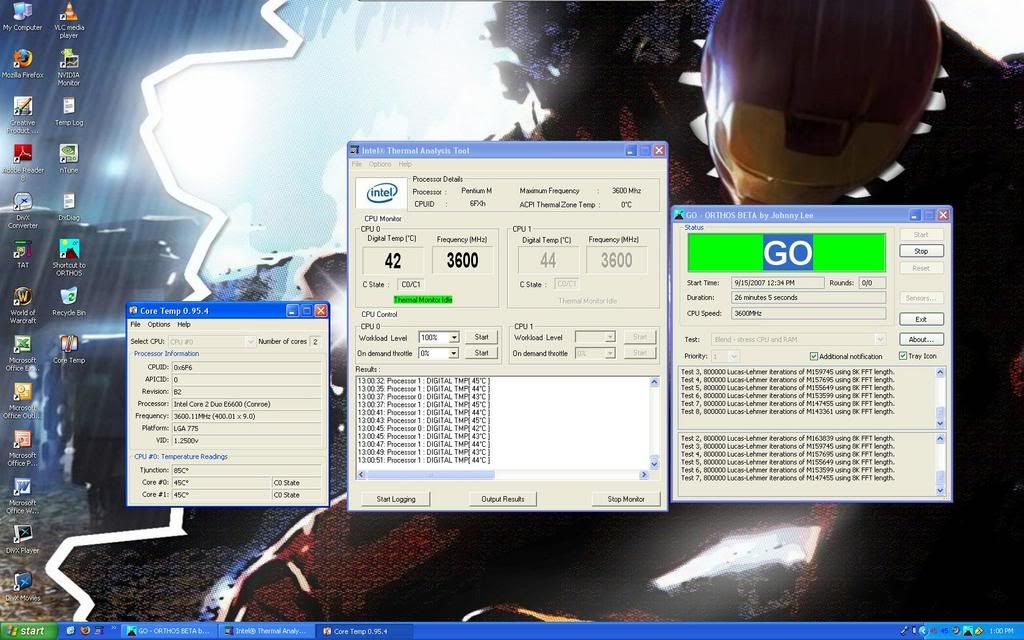This screenshot has height=640, width=1024.
Task: Click the Stop button in ORTHOS
Action: click(x=921, y=251)
